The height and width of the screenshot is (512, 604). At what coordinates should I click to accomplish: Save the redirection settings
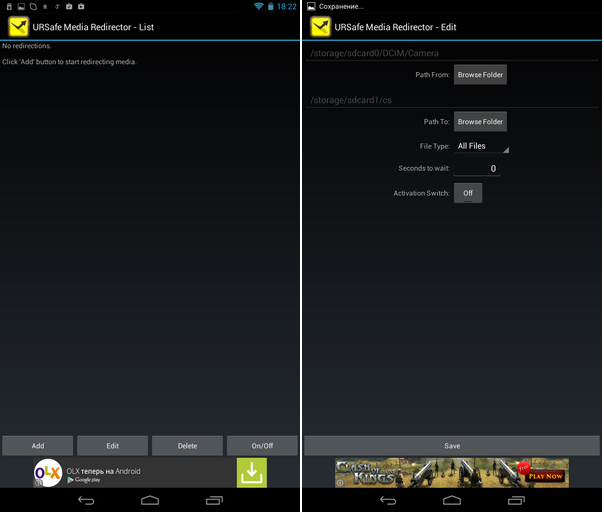pos(452,446)
